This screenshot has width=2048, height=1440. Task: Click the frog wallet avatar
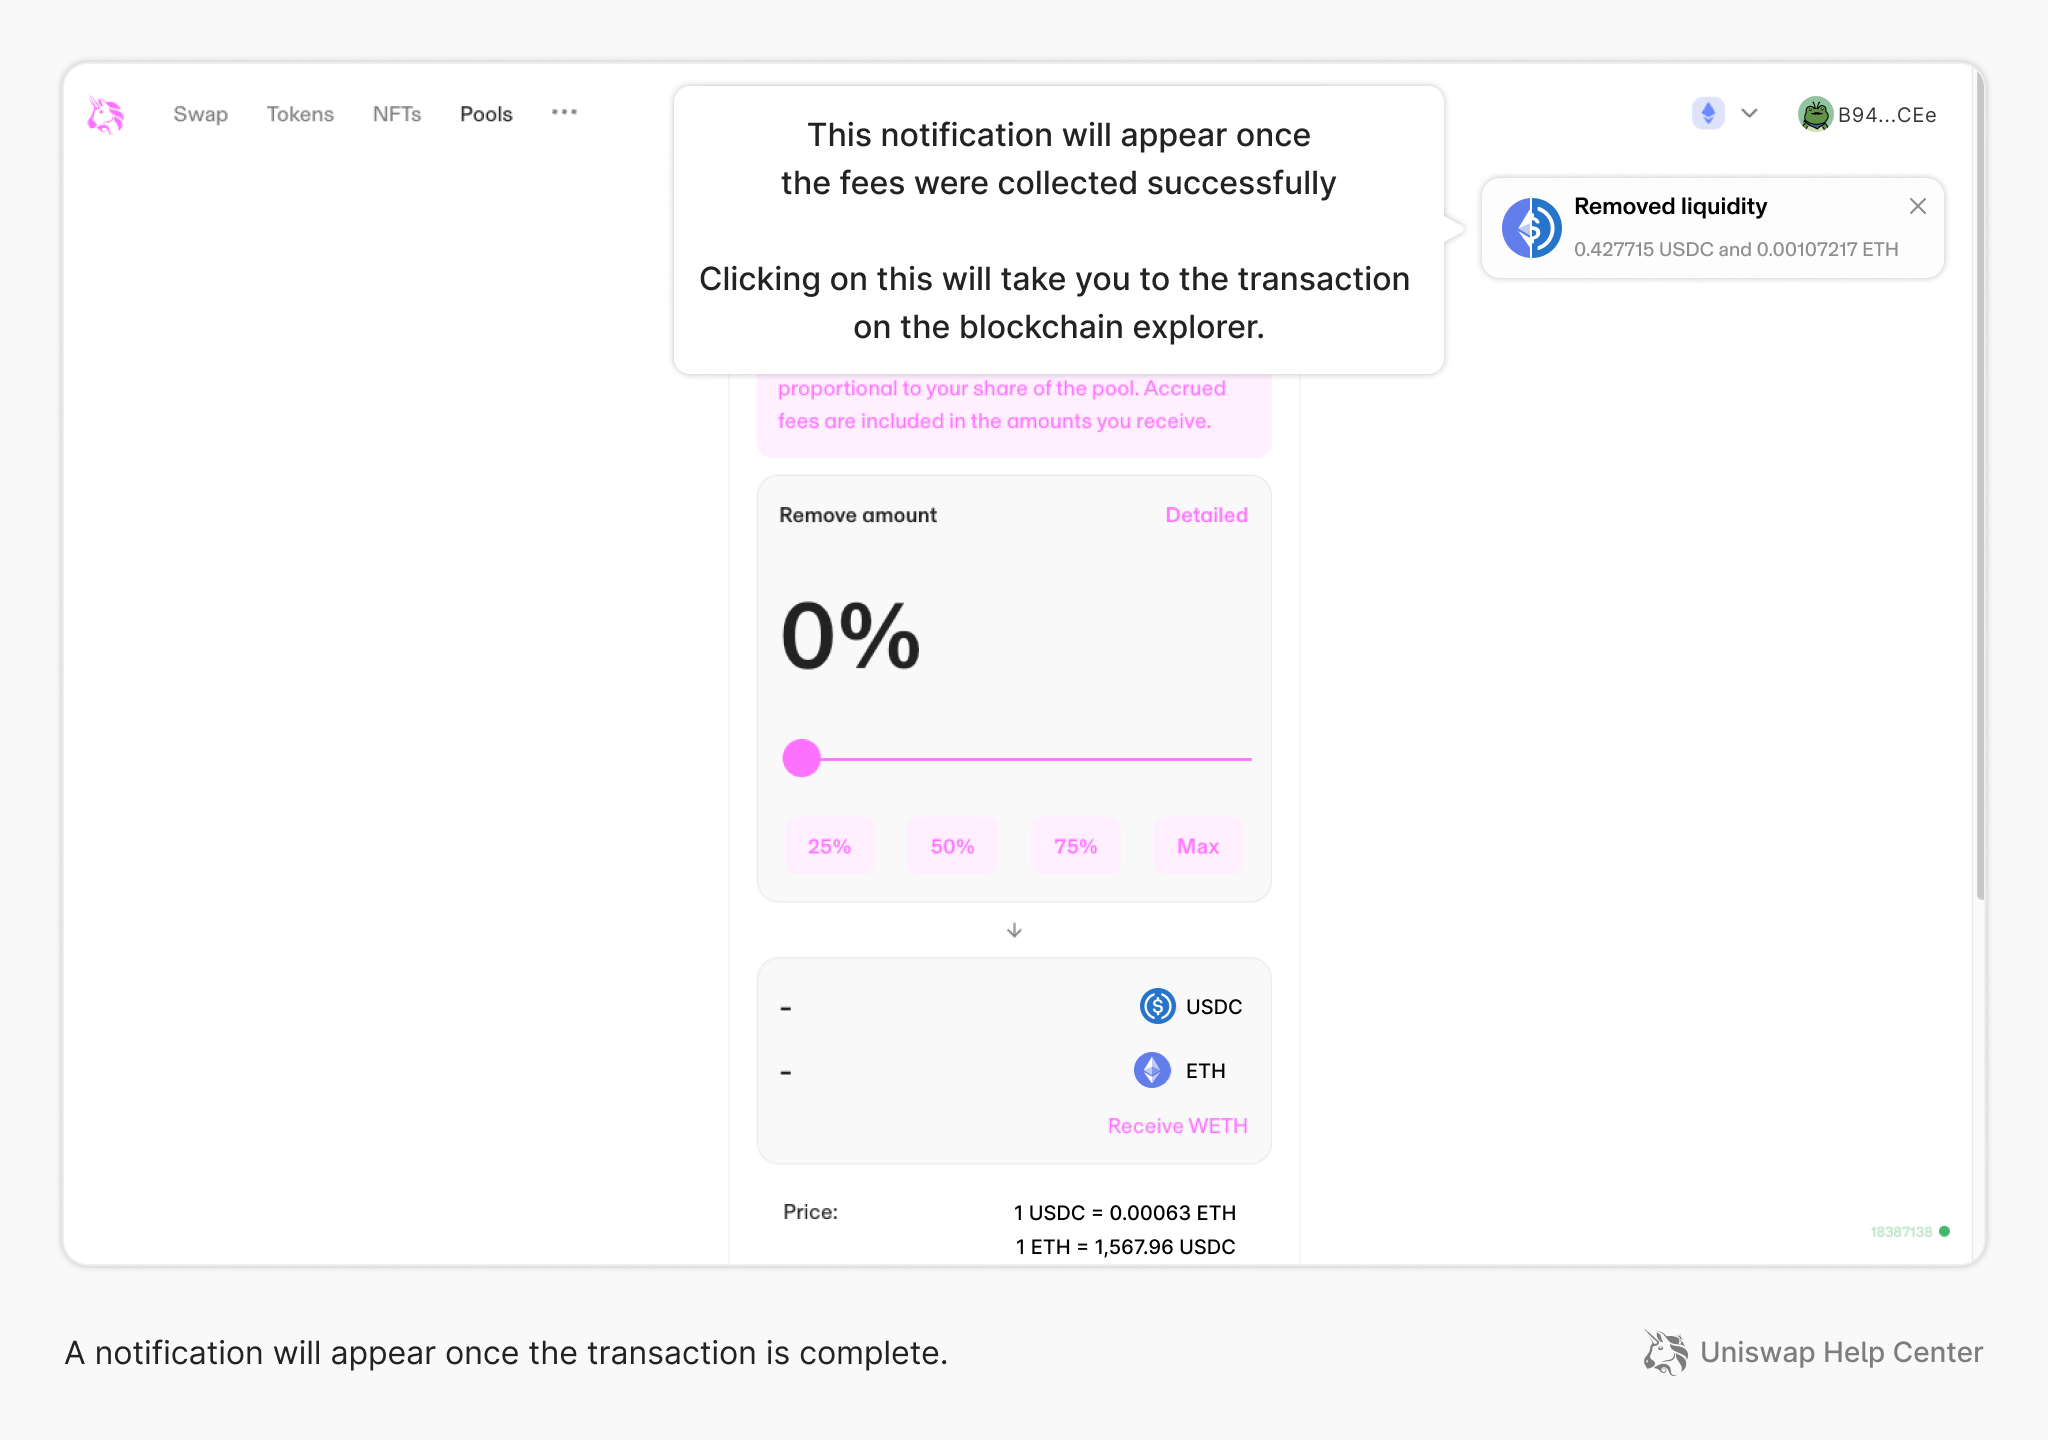click(x=1814, y=114)
